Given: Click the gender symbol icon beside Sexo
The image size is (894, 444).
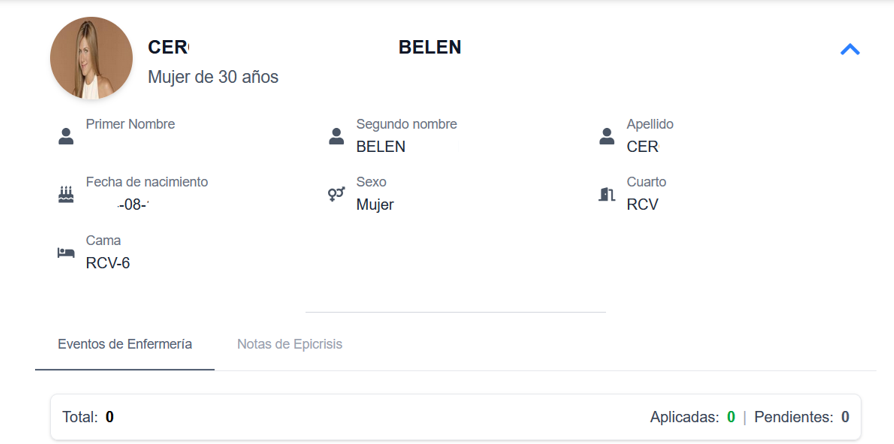Looking at the screenshot, I should tap(337, 194).
